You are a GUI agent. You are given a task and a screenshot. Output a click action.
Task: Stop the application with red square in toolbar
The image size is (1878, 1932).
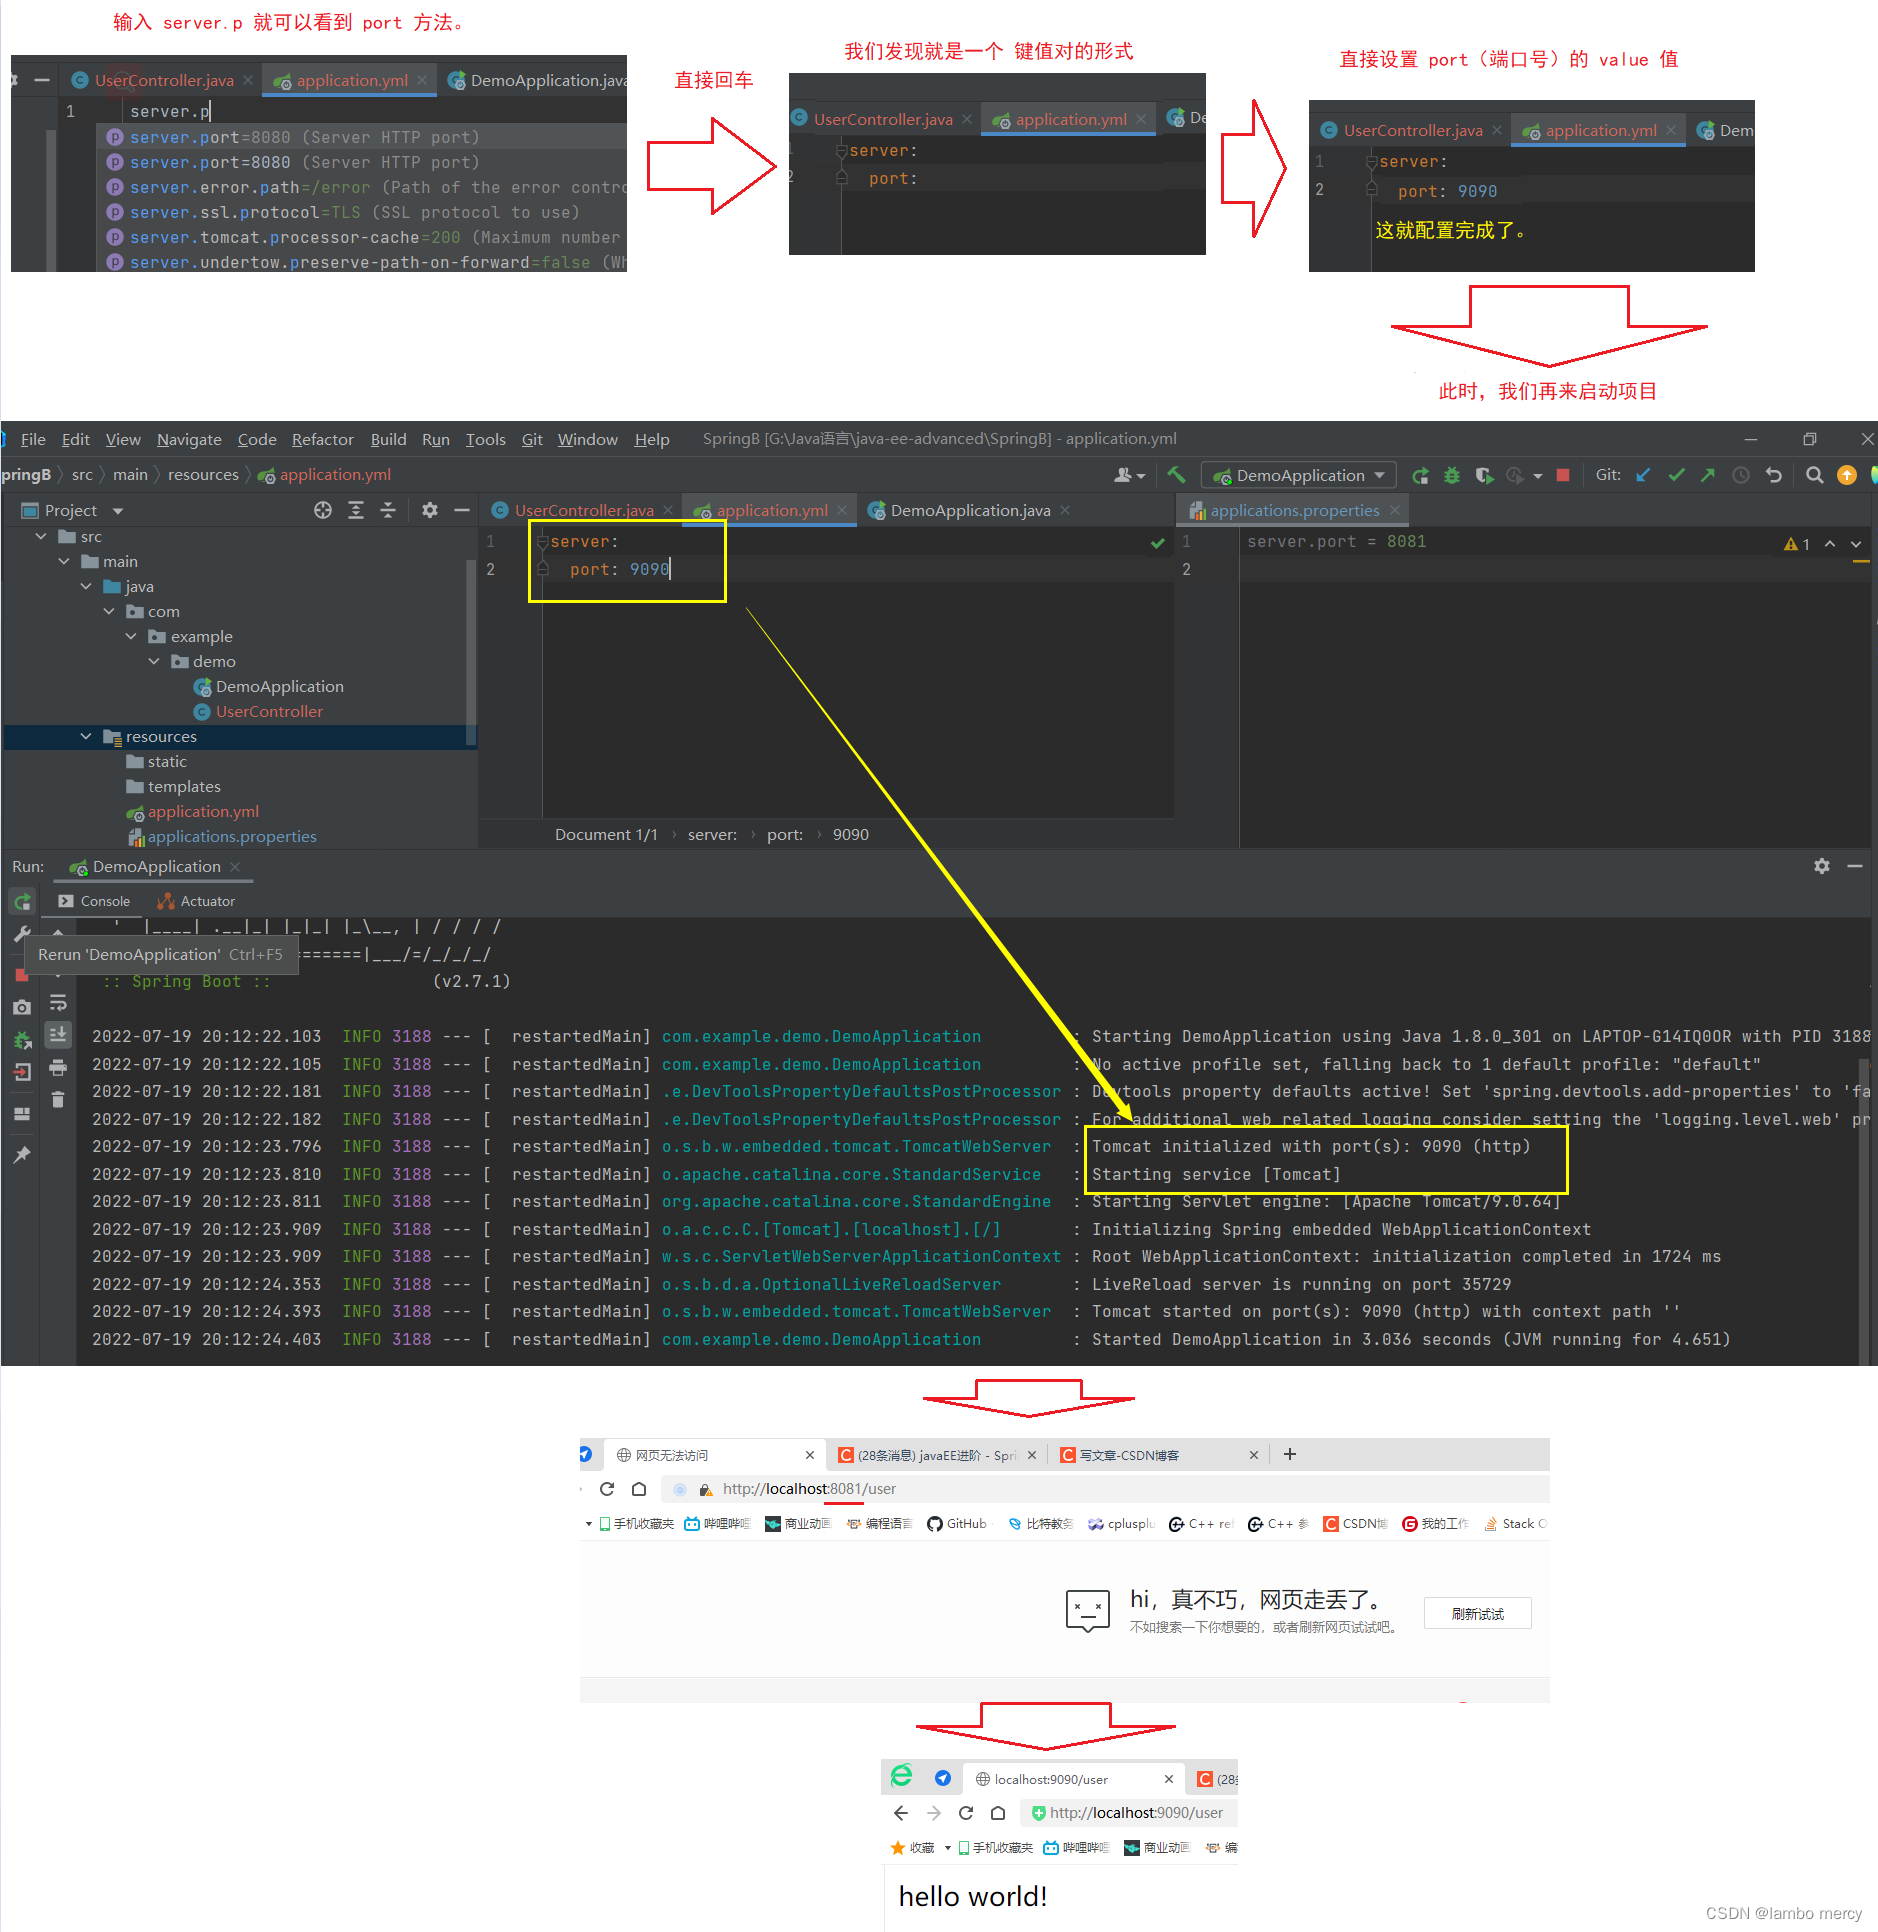coord(1563,476)
